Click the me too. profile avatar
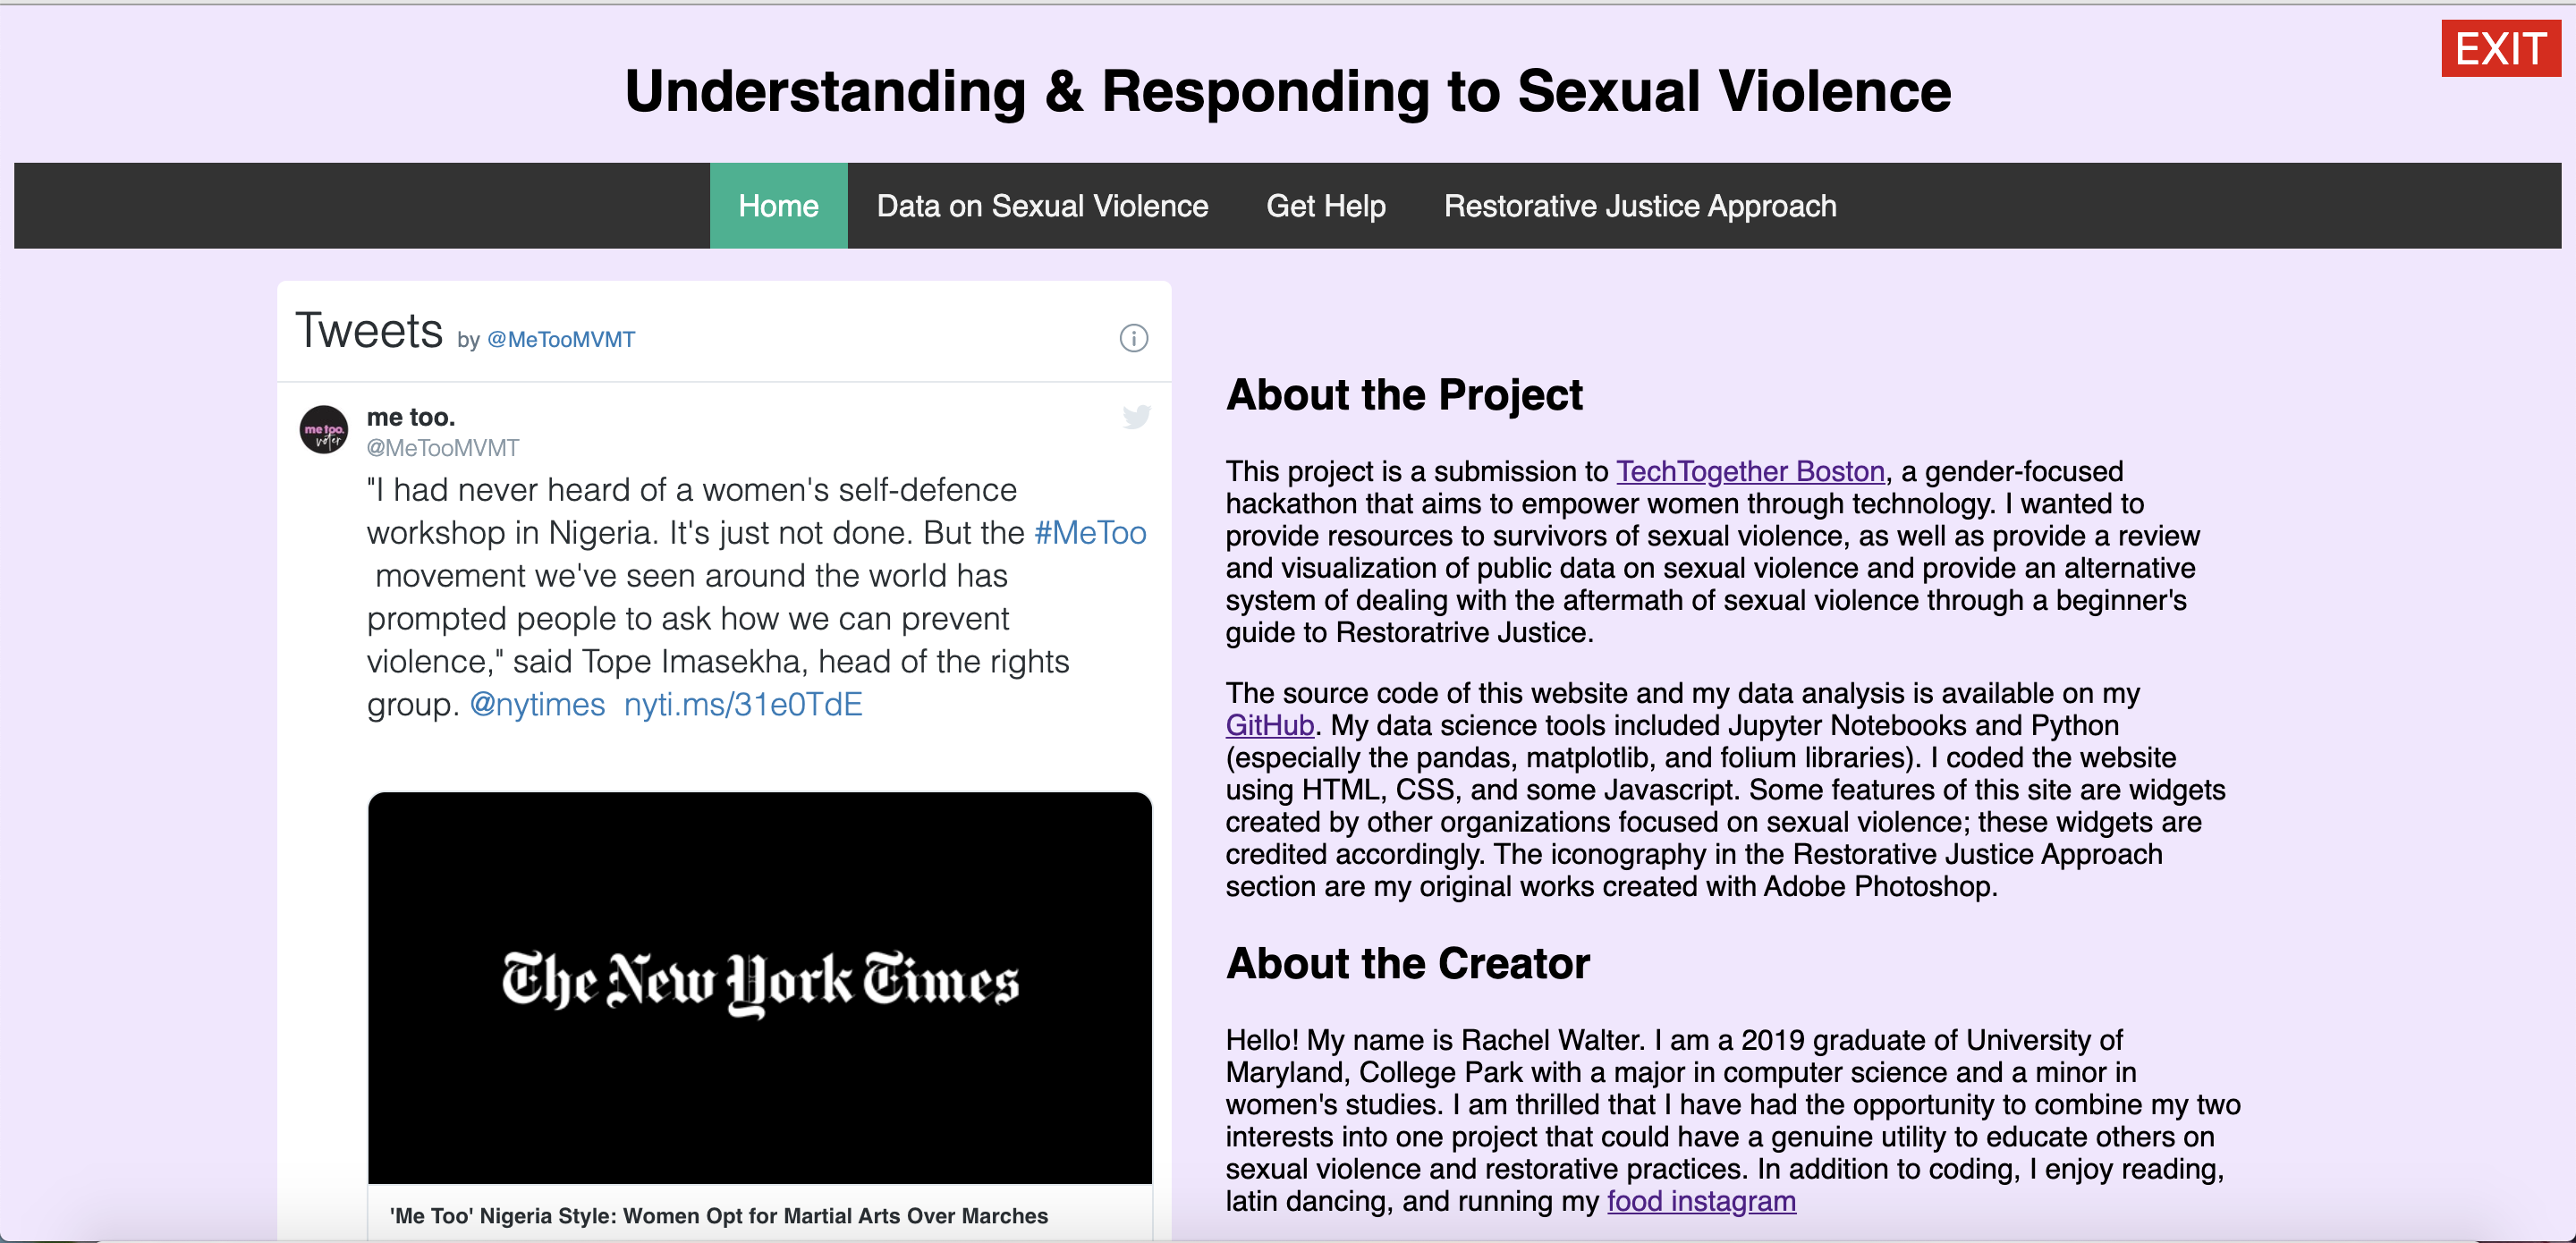The image size is (2576, 1243). [x=323, y=430]
